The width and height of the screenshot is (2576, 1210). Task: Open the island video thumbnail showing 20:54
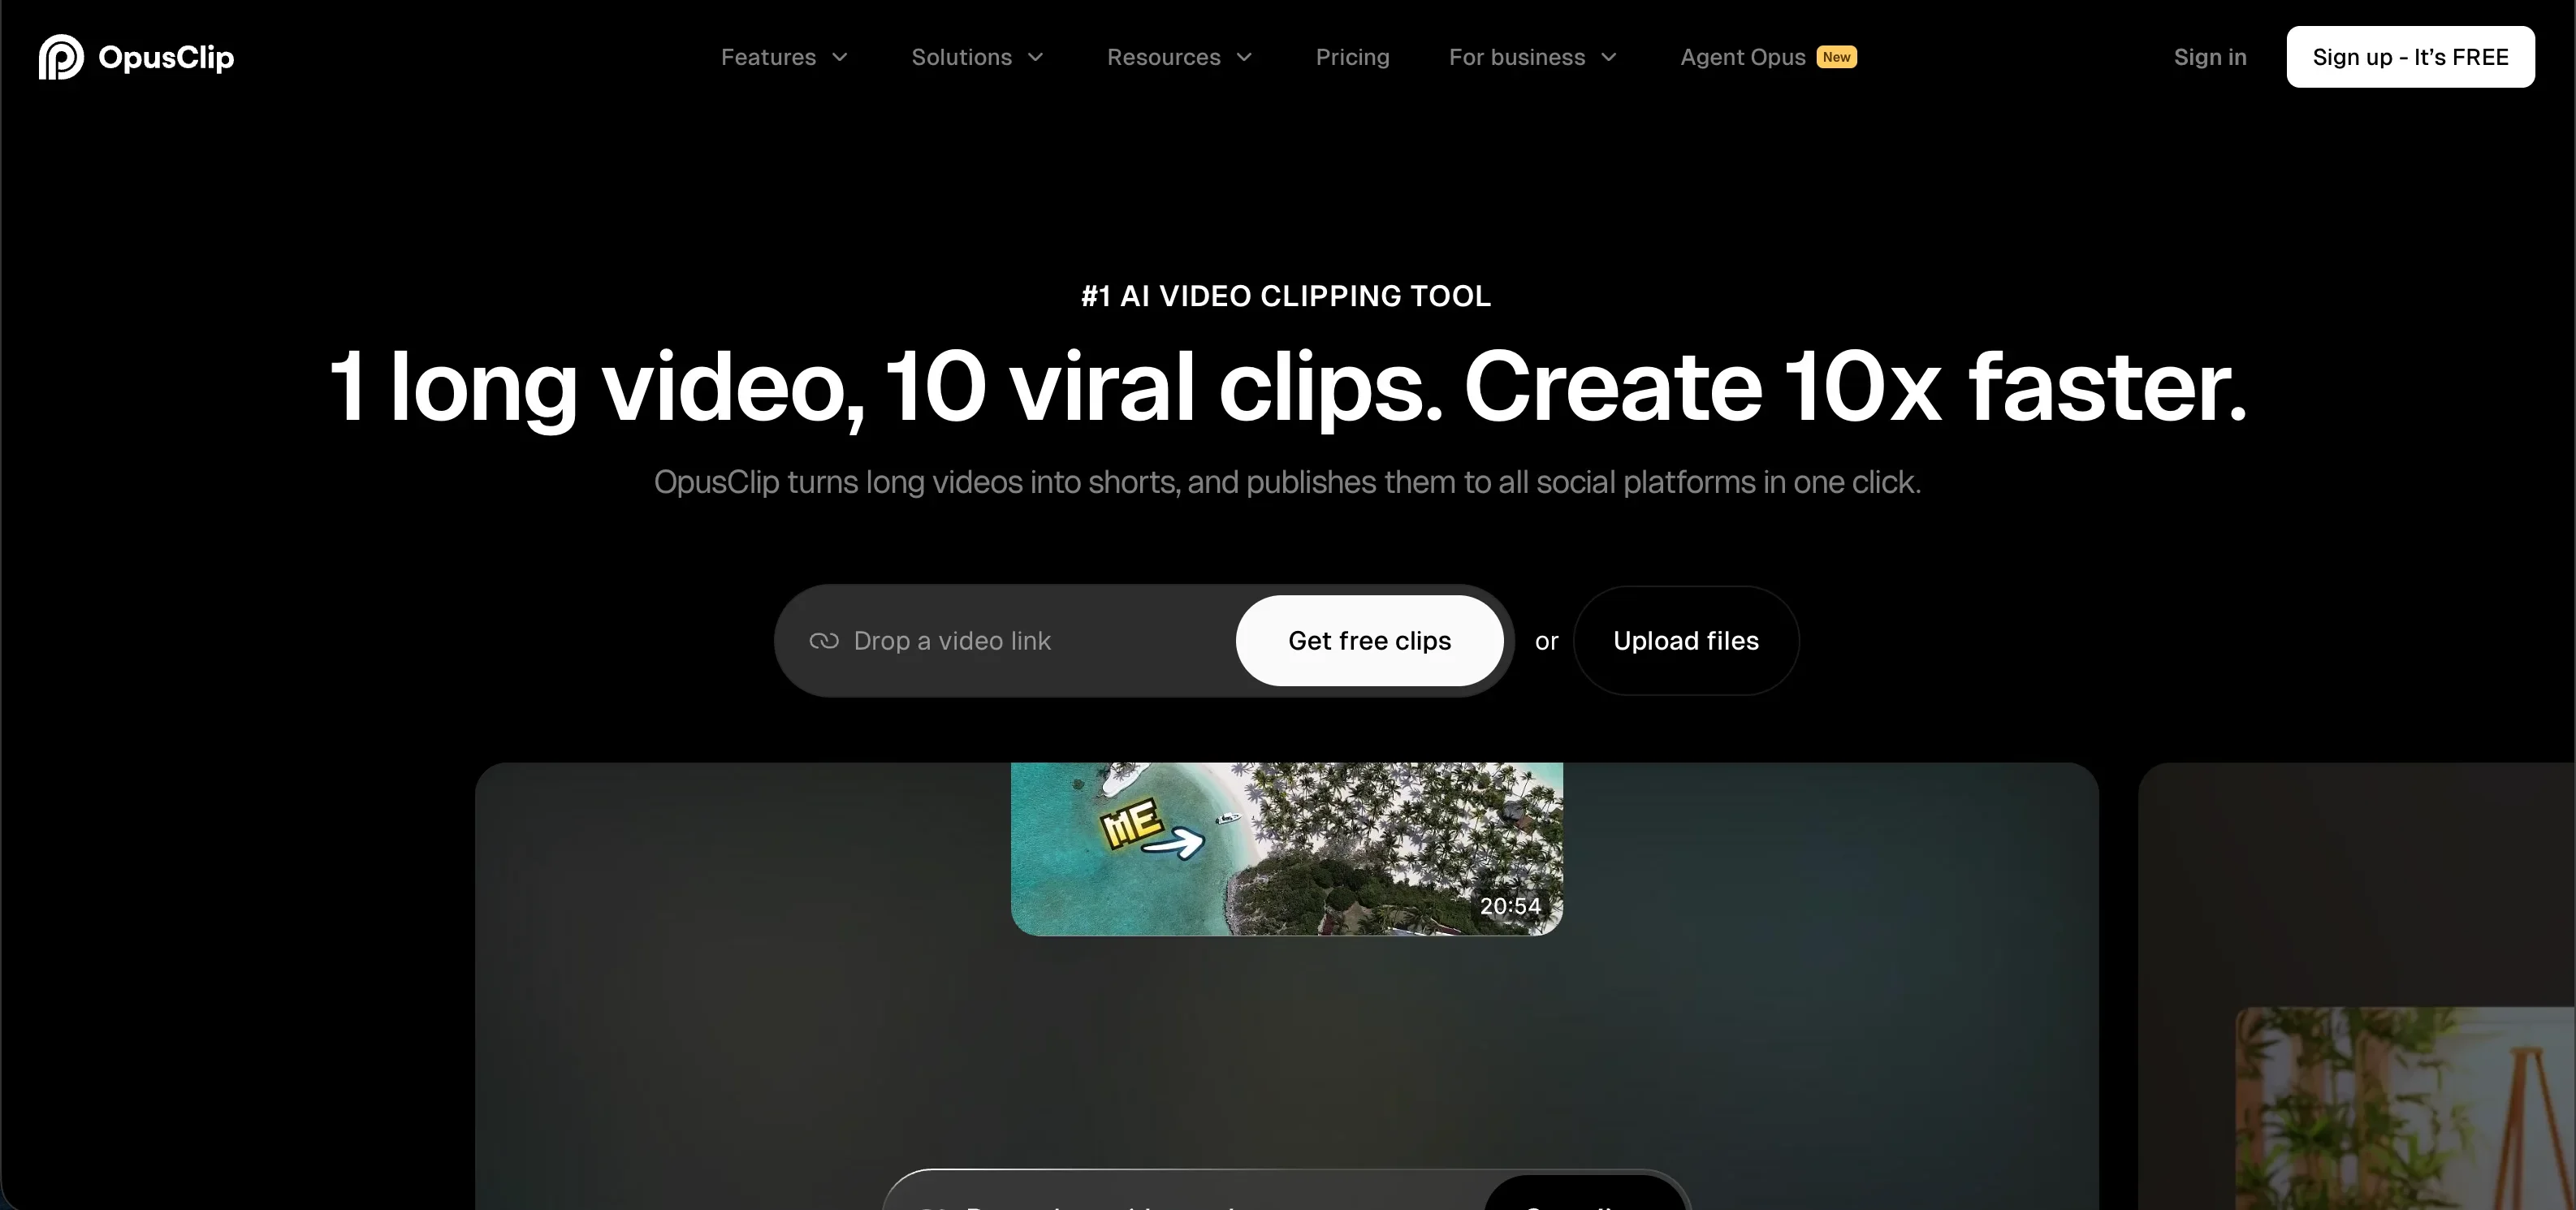pyautogui.click(x=1286, y=849)
